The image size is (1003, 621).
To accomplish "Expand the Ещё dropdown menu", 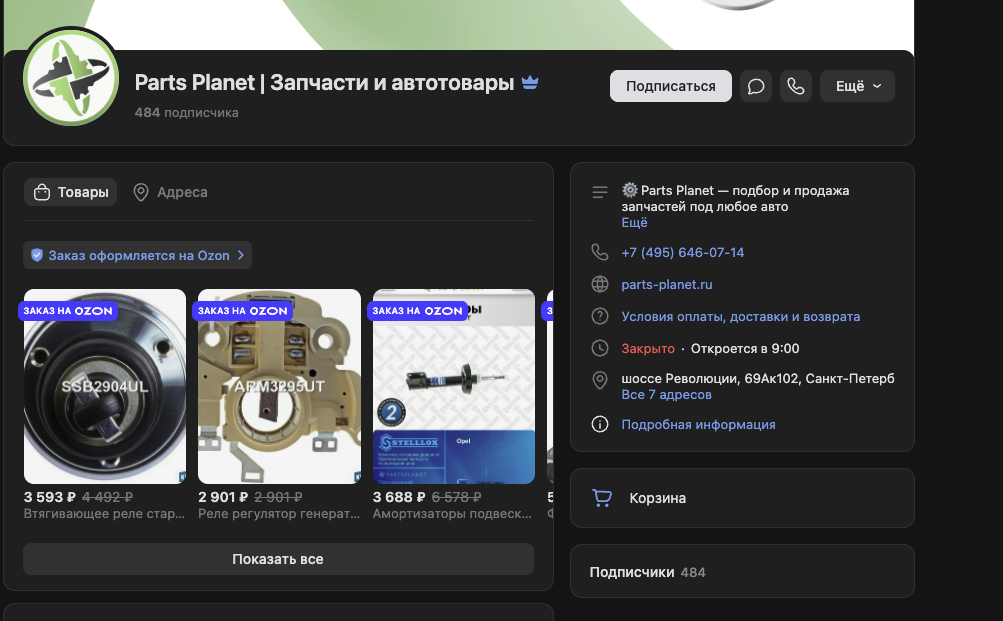I will point(857,86).
